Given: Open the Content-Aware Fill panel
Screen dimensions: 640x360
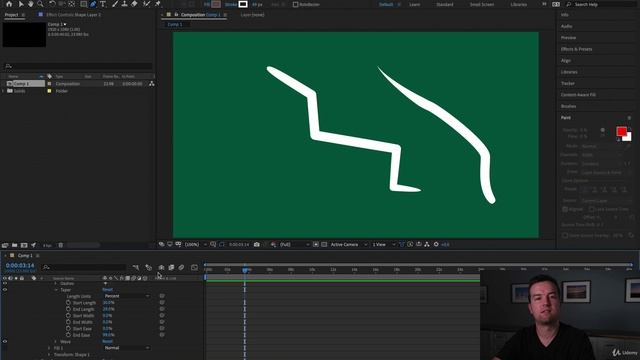Looking at the screenshot, I should point(578,95).
